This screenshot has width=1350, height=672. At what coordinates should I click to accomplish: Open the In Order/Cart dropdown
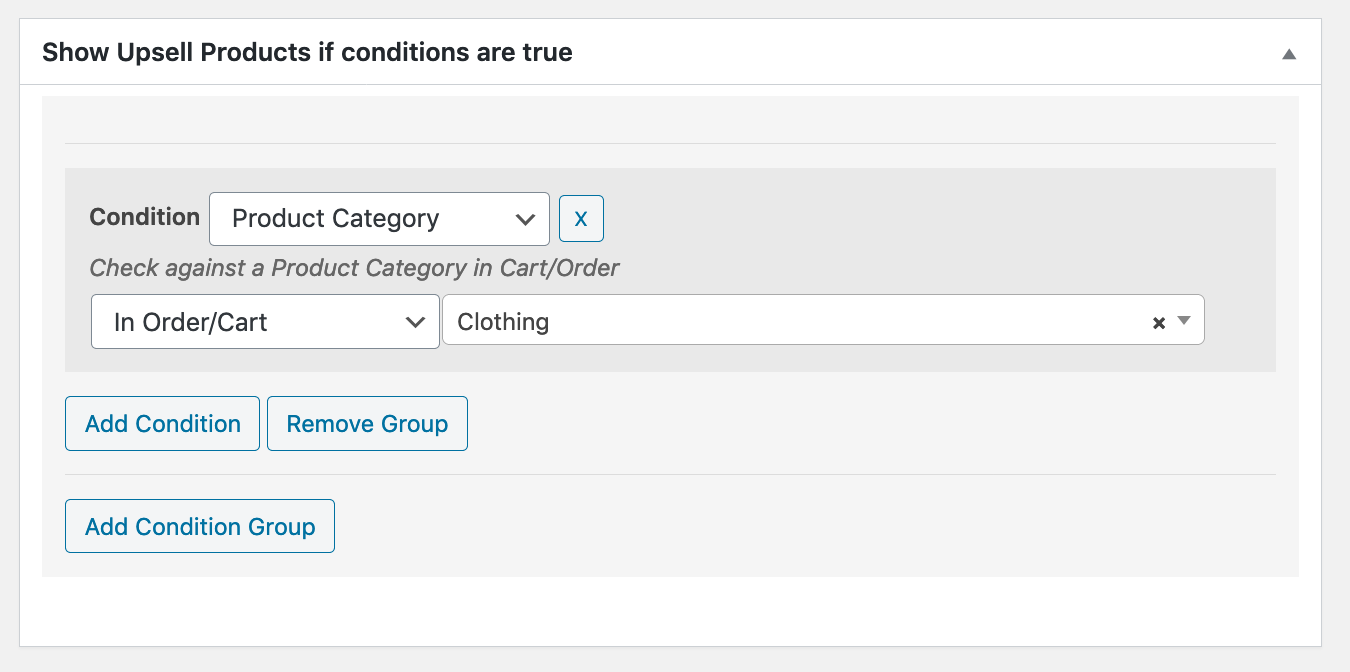[264, 322]
